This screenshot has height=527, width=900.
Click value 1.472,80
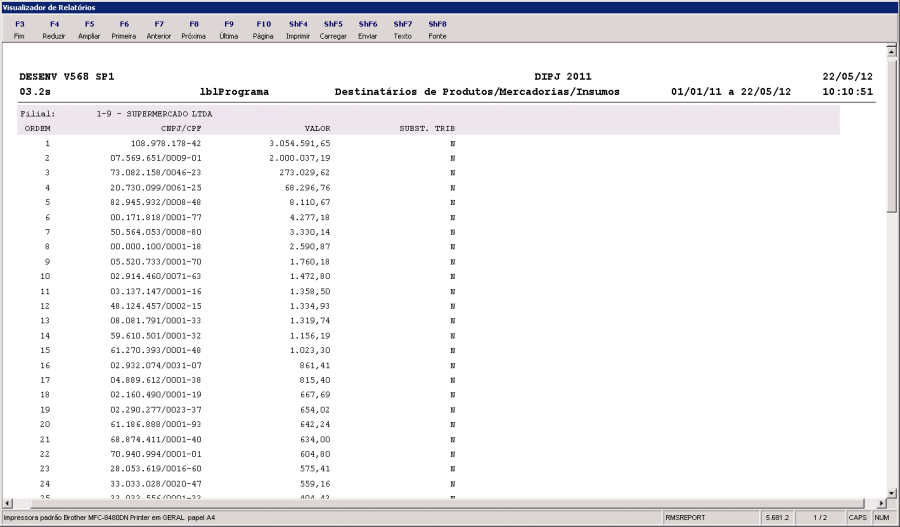(x=310, y=276)
